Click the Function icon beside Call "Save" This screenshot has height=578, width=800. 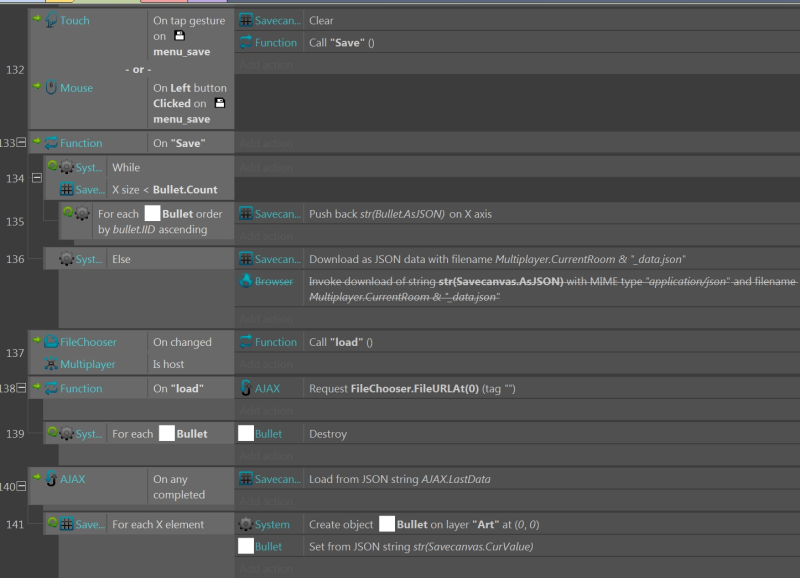(x=245, y=42)
